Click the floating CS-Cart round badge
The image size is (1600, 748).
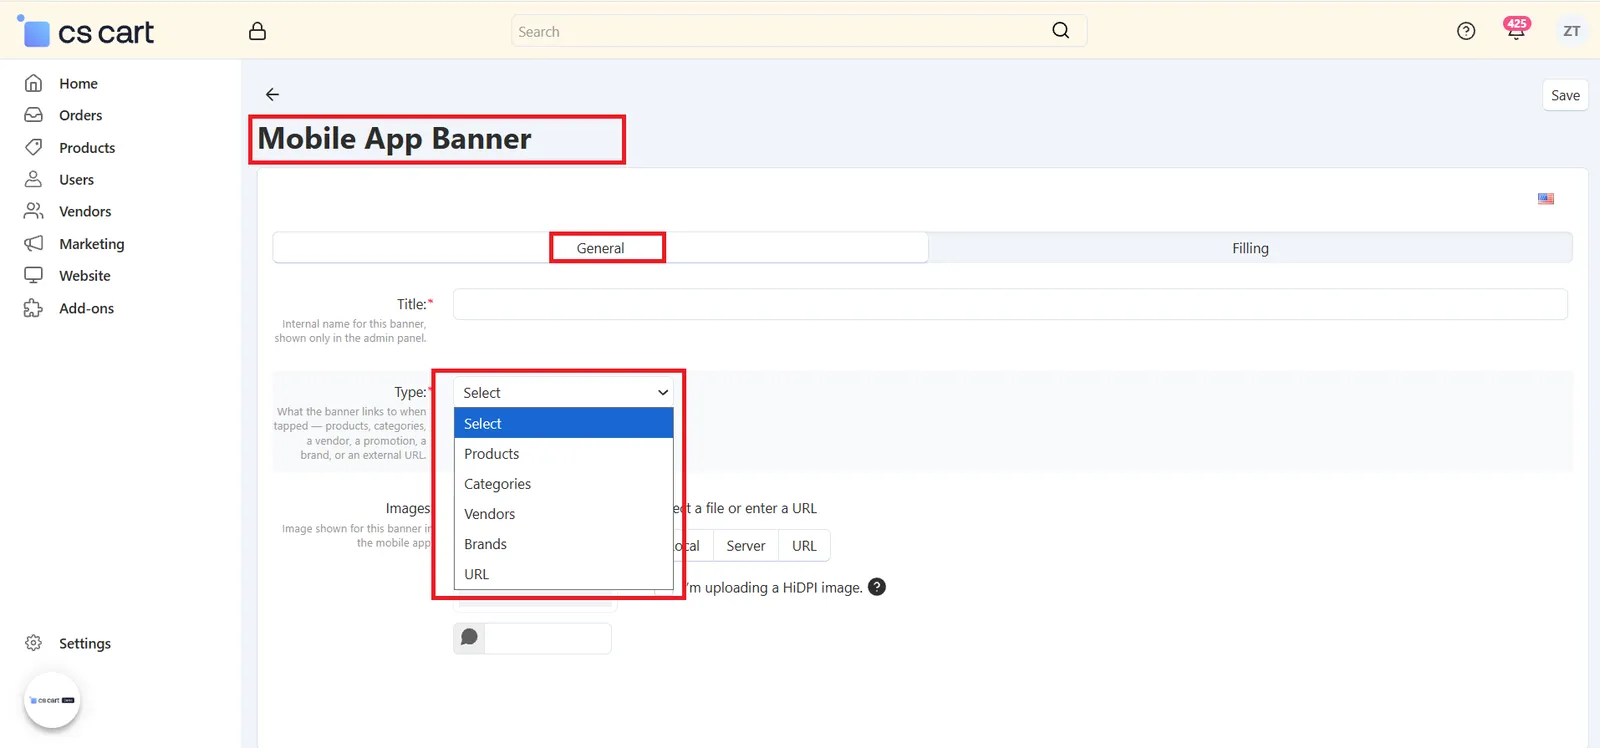pyautogui.click(x=52, y=700)
